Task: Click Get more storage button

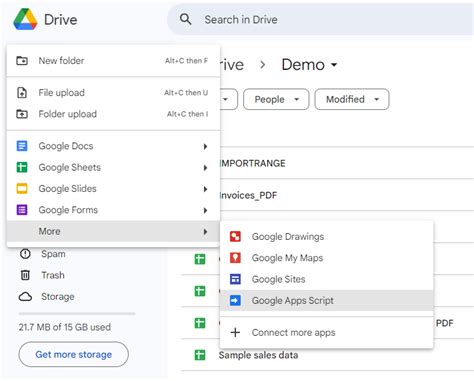Action: [74, 354]
